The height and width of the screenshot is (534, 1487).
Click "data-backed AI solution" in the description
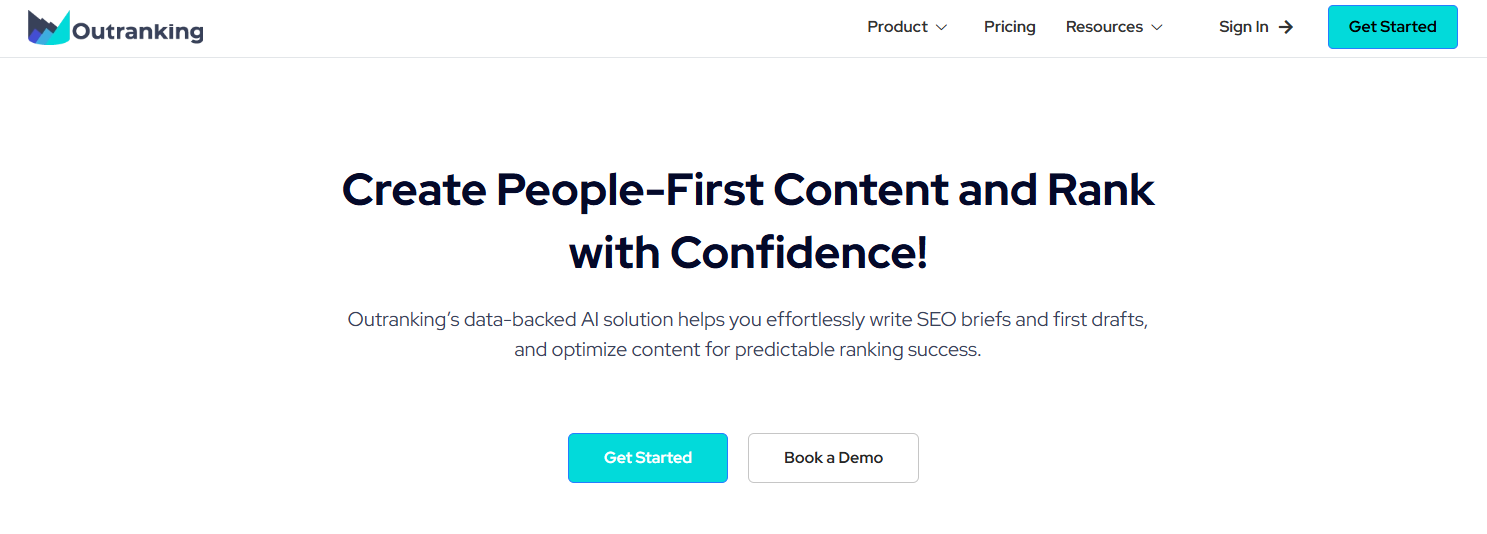click(x=561, y=320)
